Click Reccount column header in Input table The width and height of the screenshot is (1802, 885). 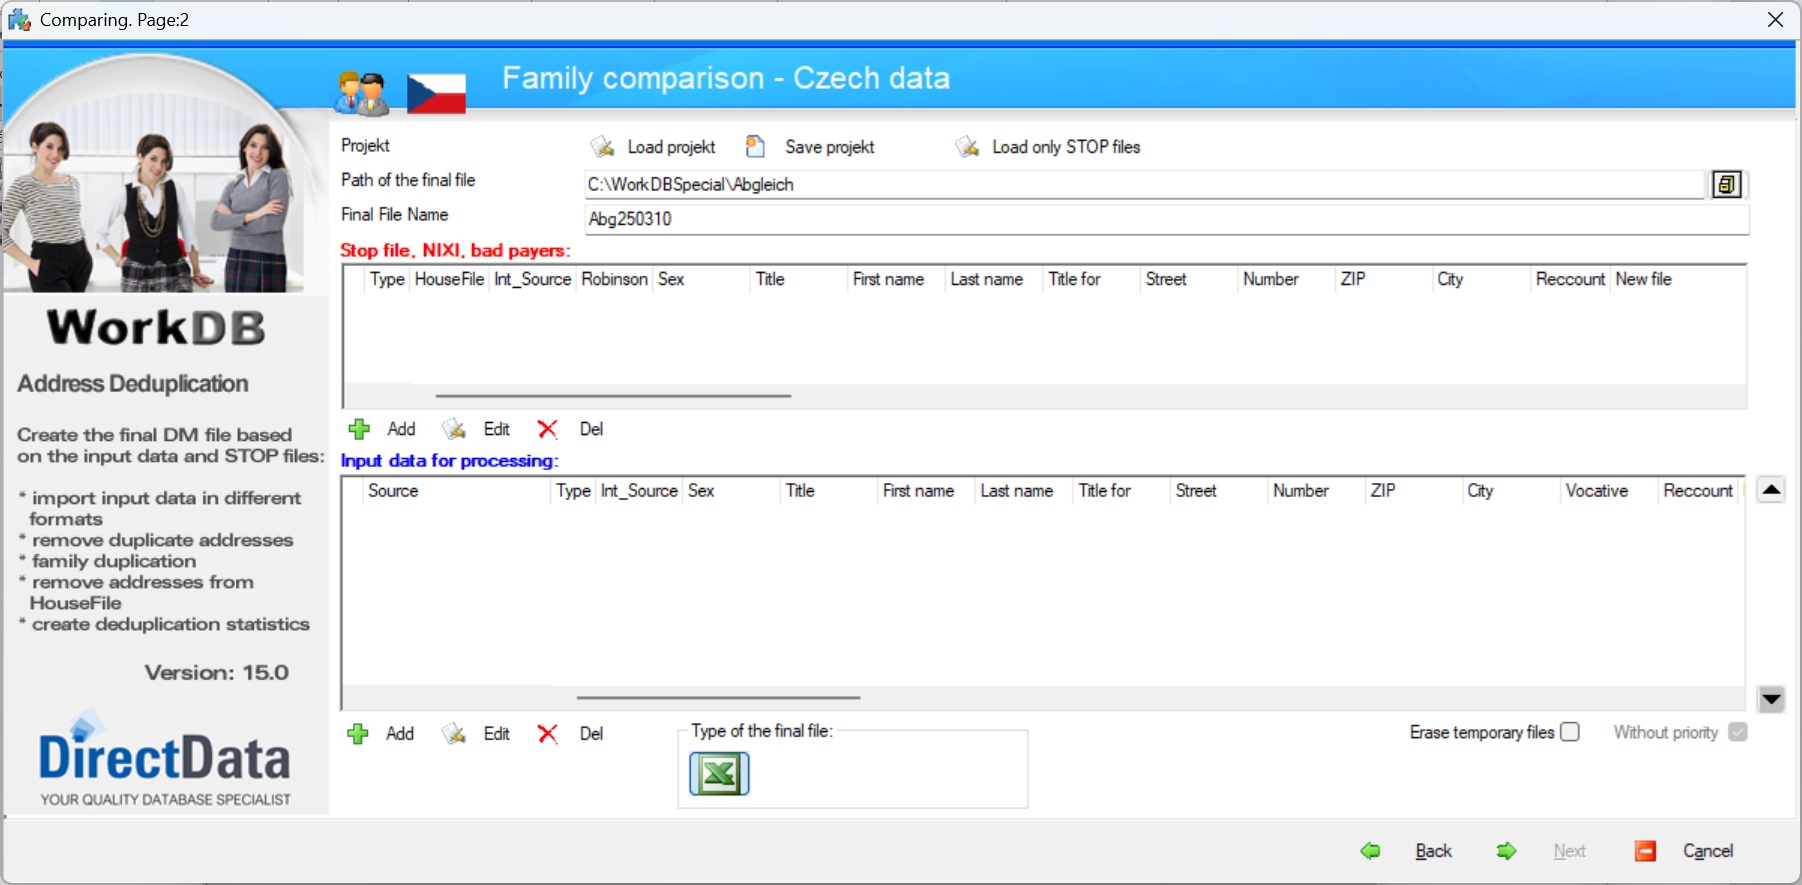1698,491
